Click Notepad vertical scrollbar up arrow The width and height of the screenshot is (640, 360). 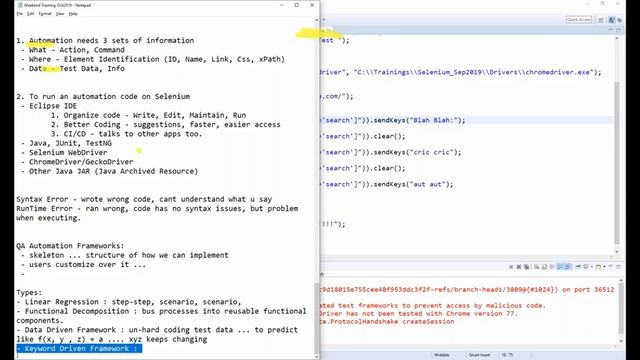tap(317, 20)
